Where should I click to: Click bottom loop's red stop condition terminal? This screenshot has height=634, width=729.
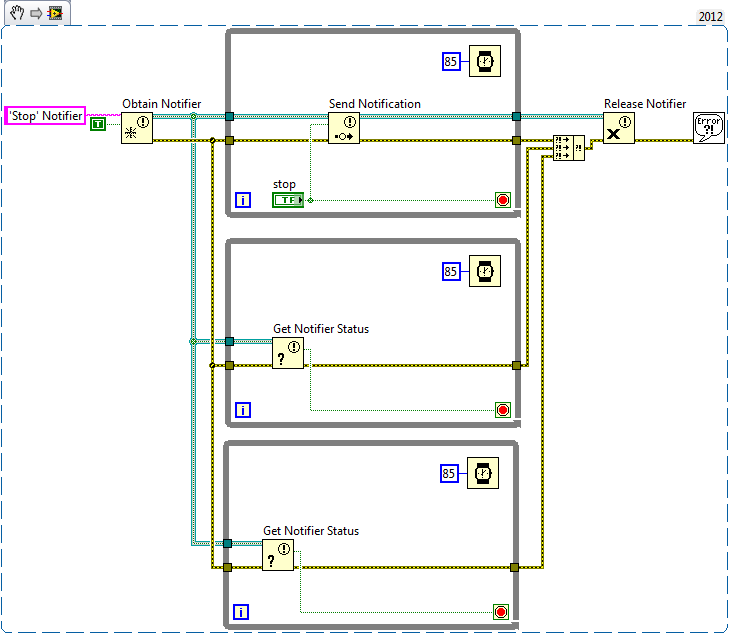502,611
